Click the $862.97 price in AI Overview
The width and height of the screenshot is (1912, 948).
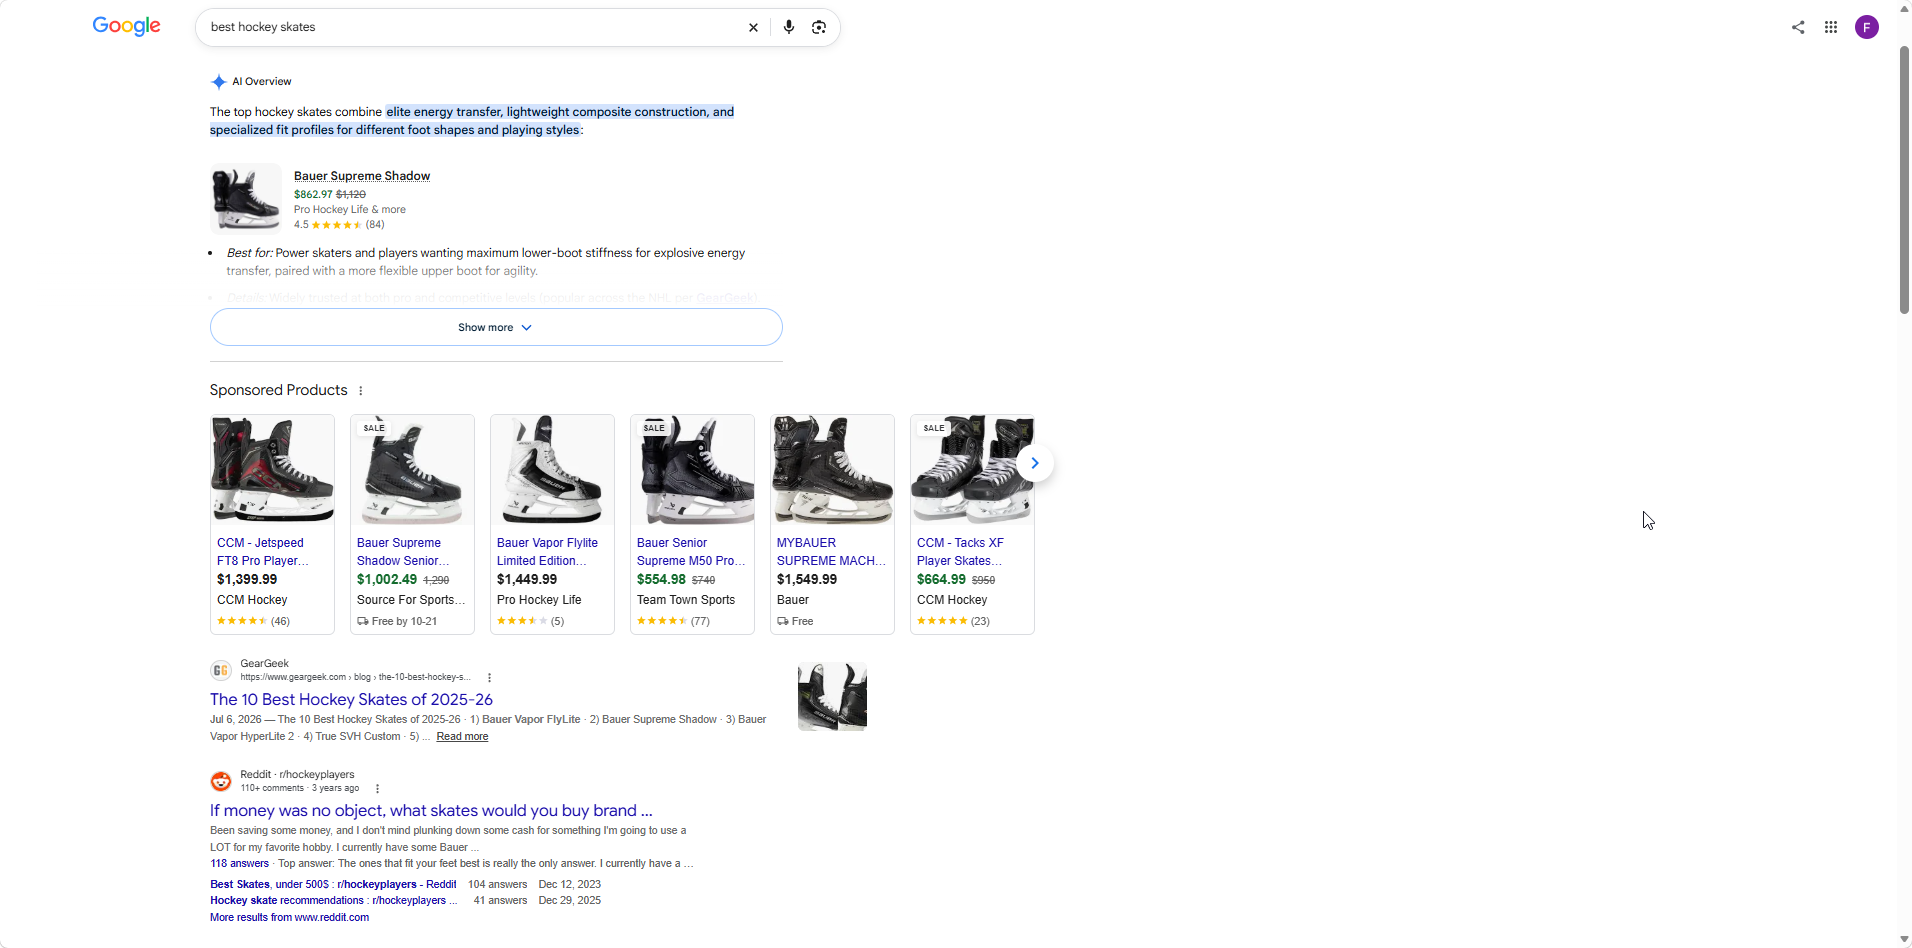coord(313,195)
